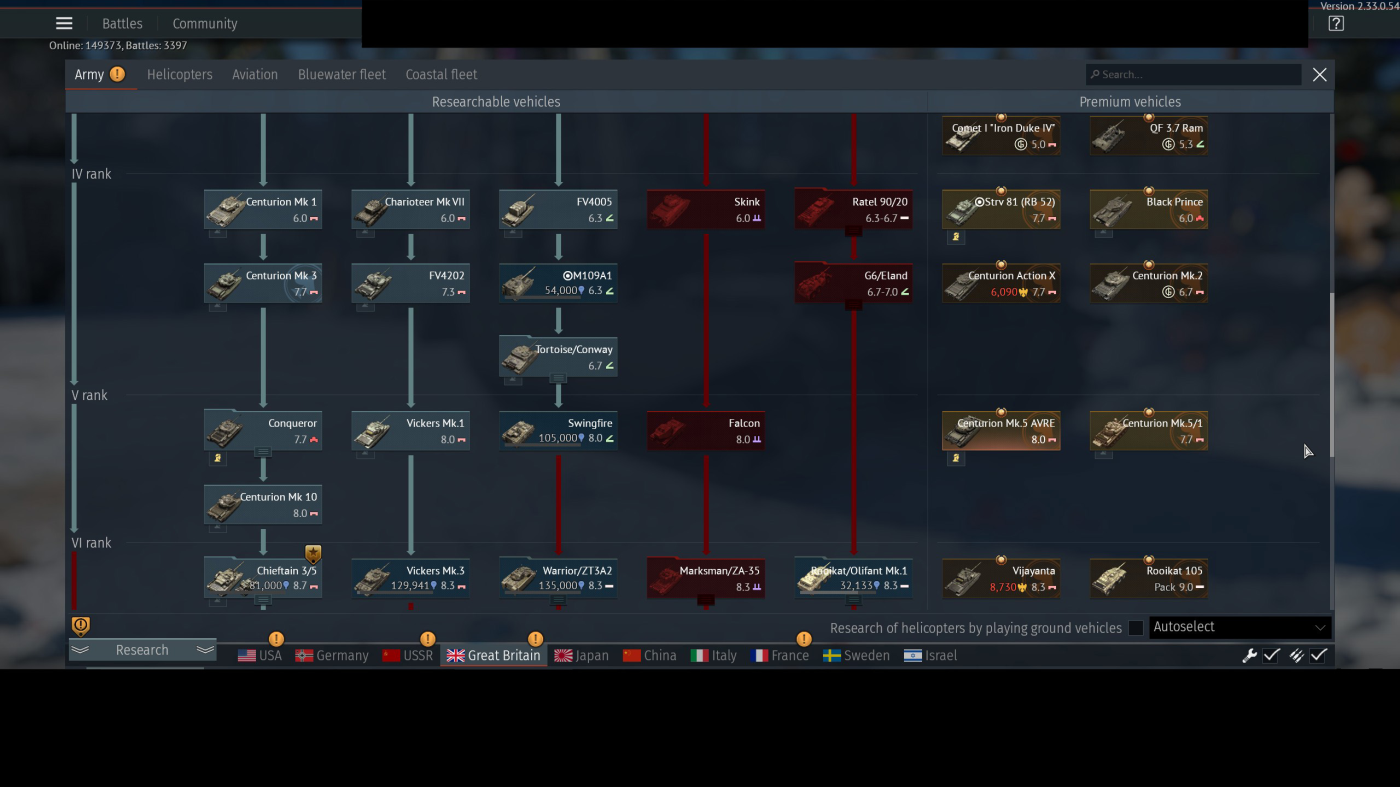Open the hamburger main menu
This screenshot has height=787, width=1400.
coord(64,23)
